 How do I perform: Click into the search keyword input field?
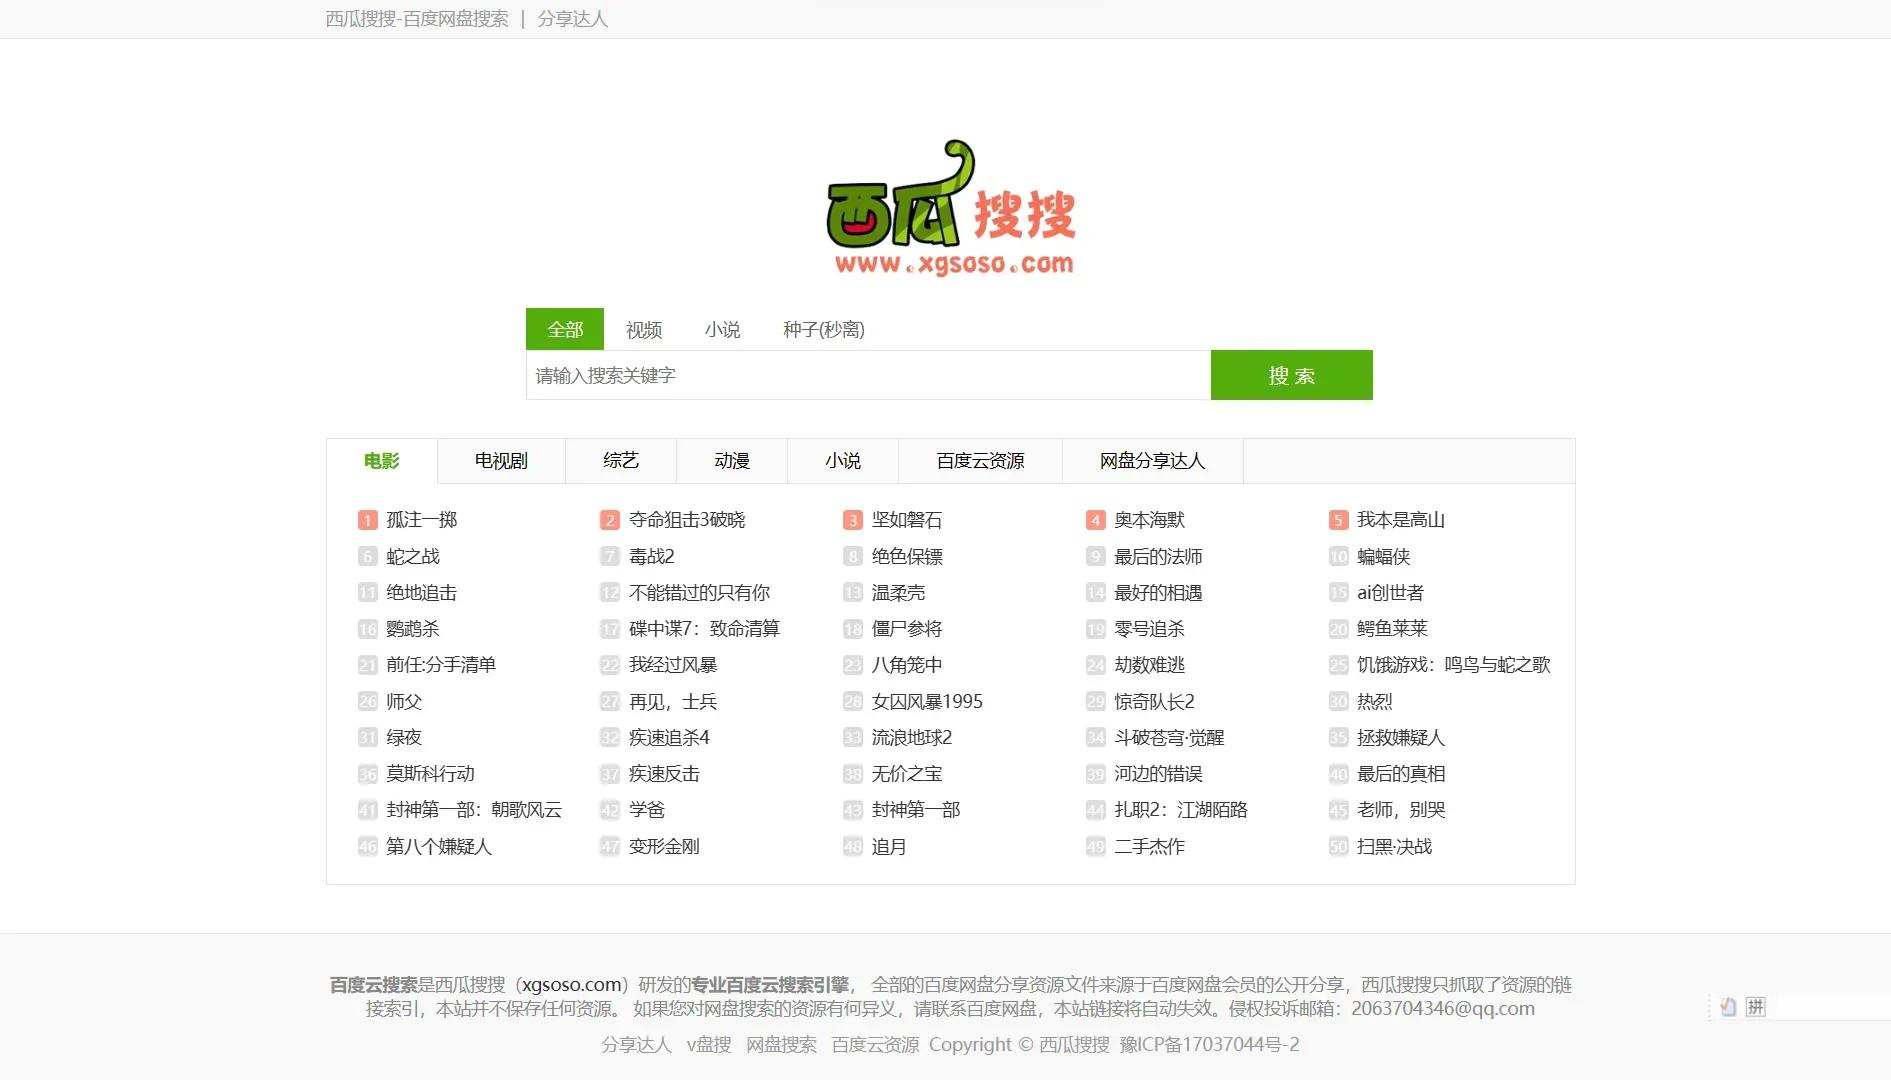pyautogui.click(x=860, y=375)
